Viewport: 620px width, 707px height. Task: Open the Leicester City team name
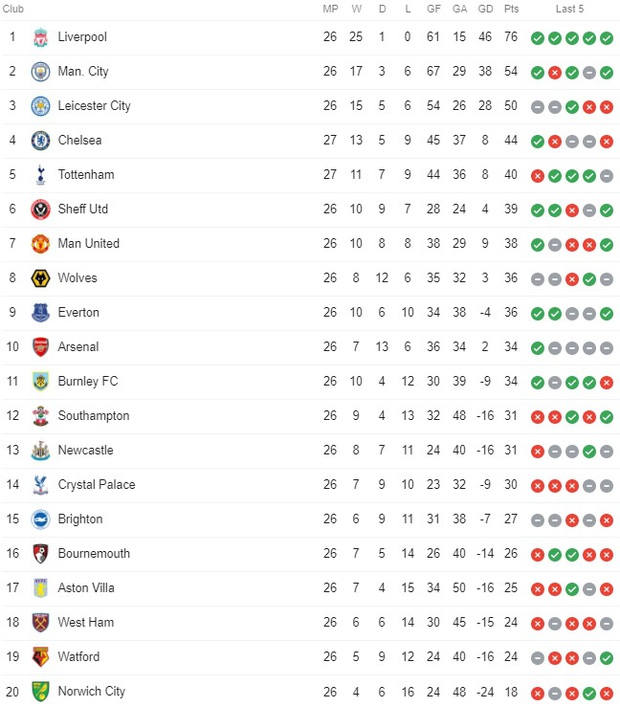(94, 106)
